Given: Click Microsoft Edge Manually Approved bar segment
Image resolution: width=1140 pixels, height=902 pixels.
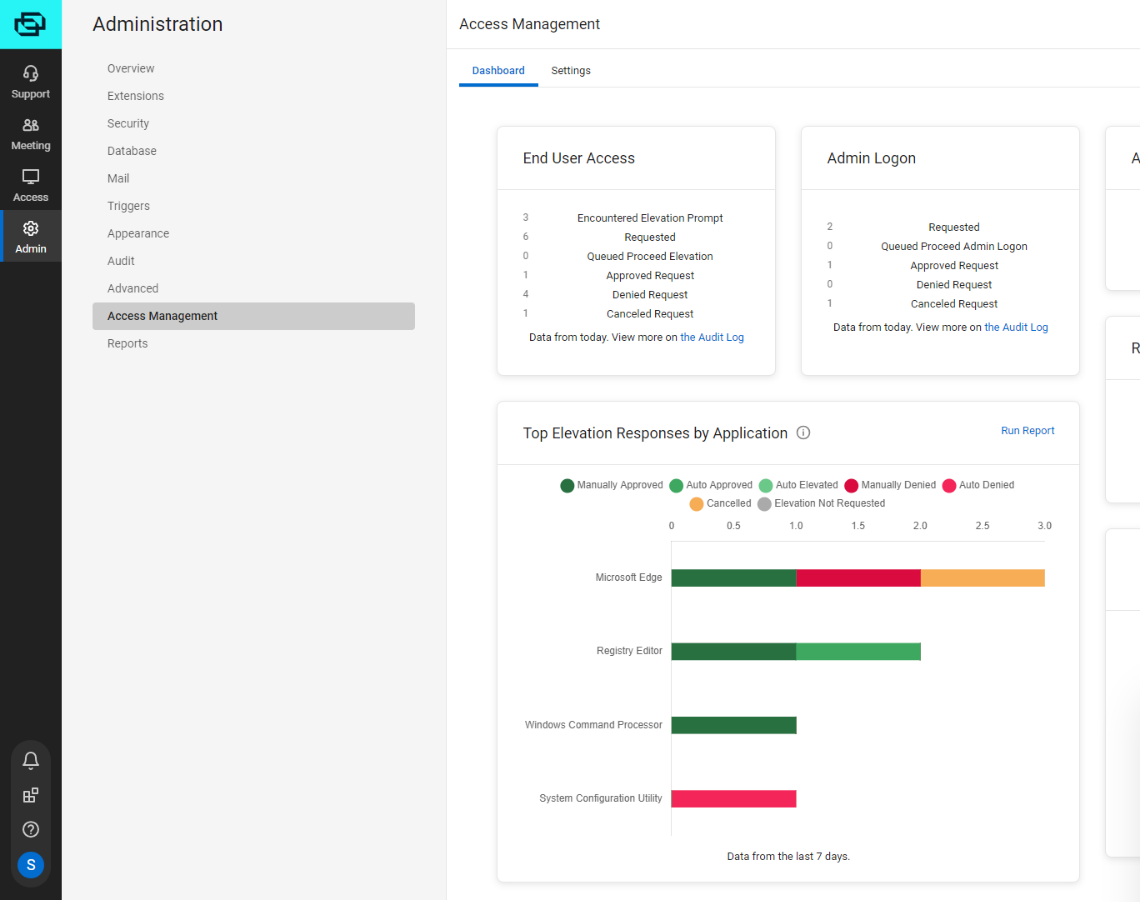Looking at the screenshot, I should coord(734,579).
